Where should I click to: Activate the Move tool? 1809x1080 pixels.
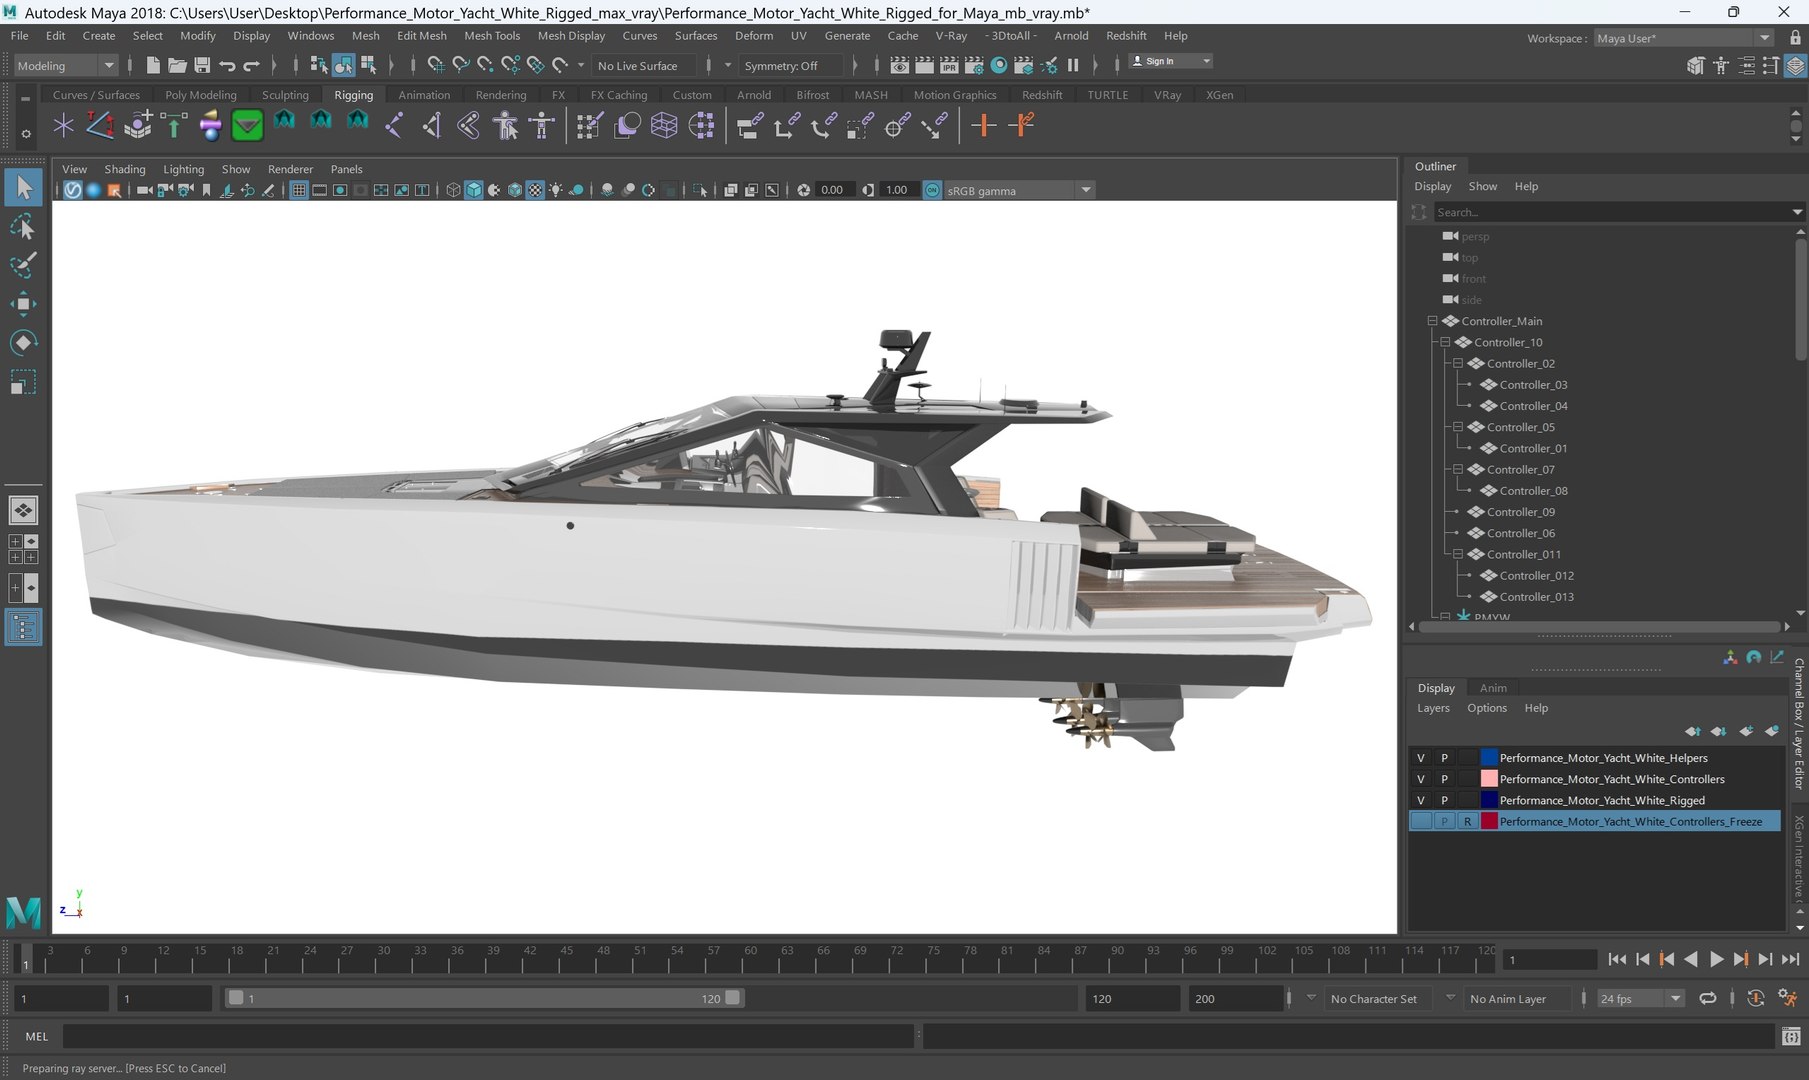(x=23, y=304)
